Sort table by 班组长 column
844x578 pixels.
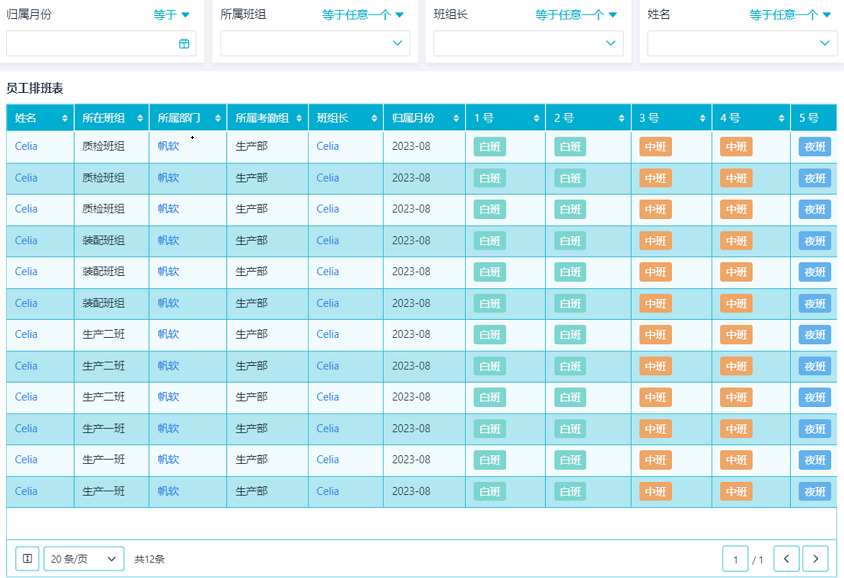click(x=375, y=118)
